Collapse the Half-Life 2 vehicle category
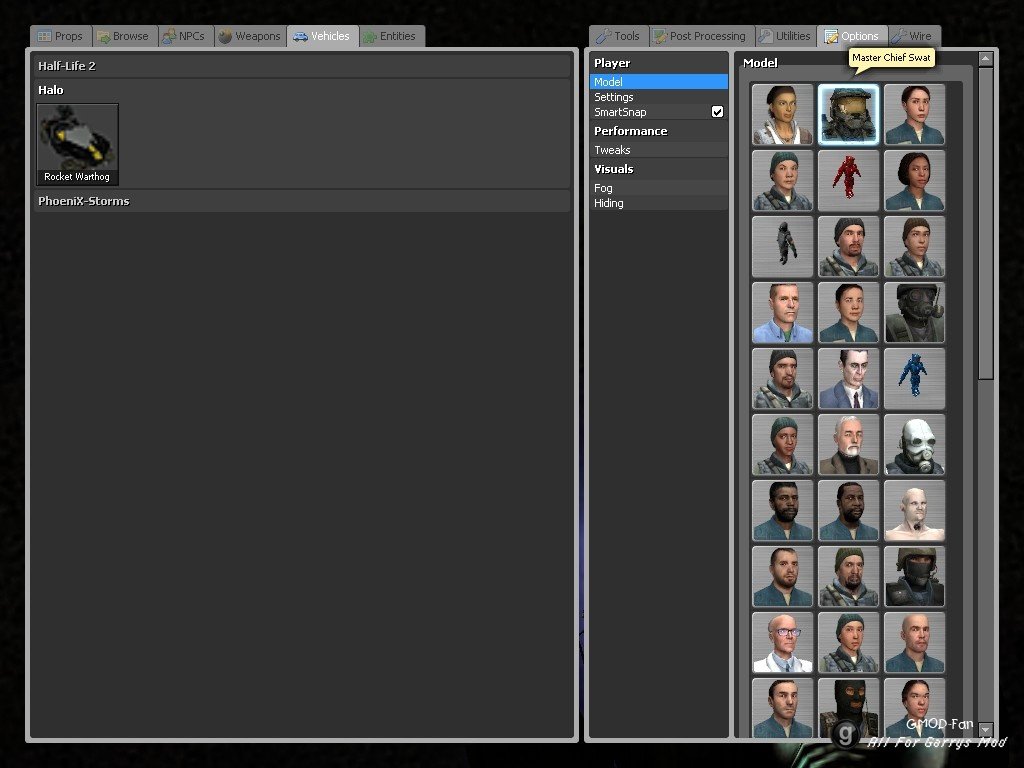The height and width of the screenshot is (768, 1024). (x=302, y=66)
